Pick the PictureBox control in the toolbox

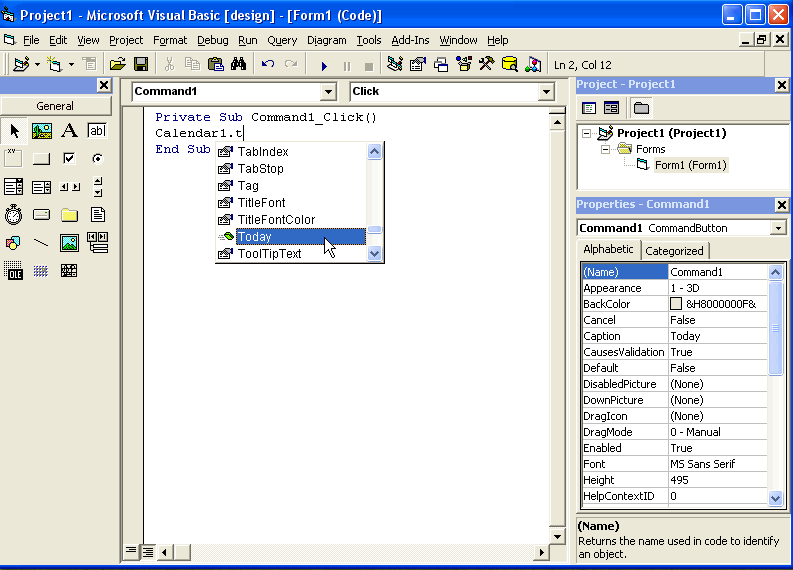(42, 131)
